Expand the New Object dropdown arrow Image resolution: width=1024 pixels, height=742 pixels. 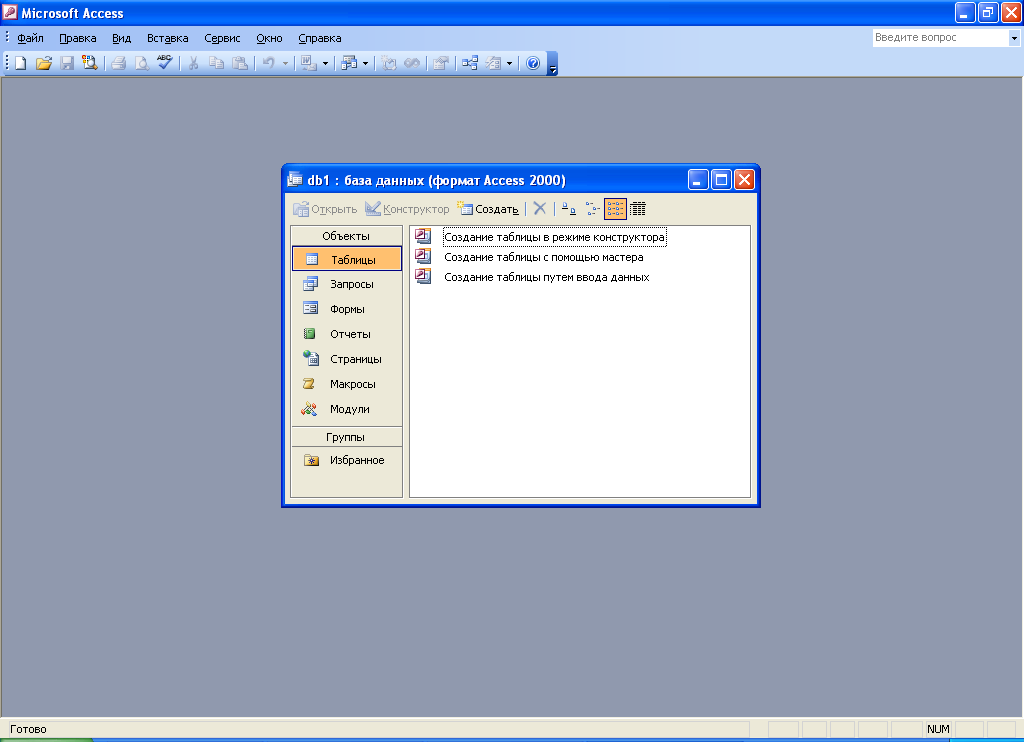[509, 63]
